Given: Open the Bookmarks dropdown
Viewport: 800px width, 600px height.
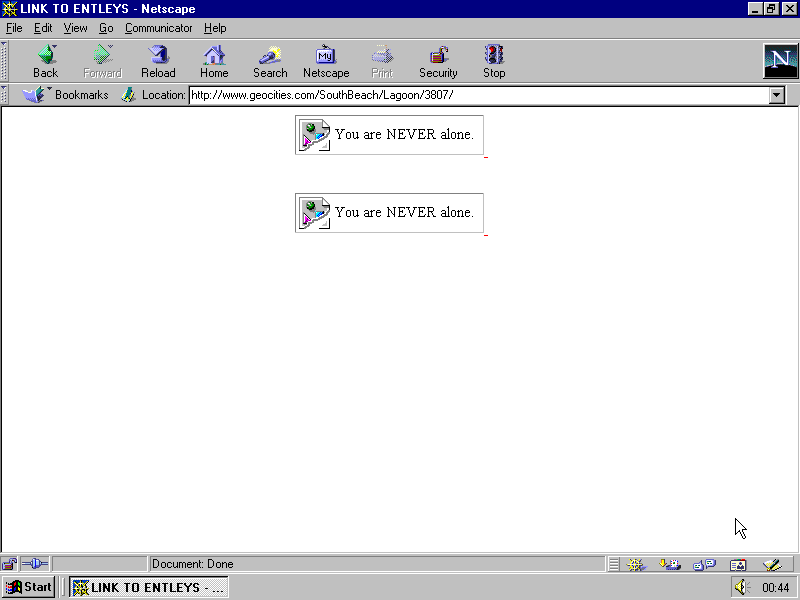Looking at the screenshot, I should tap(66, 95).
